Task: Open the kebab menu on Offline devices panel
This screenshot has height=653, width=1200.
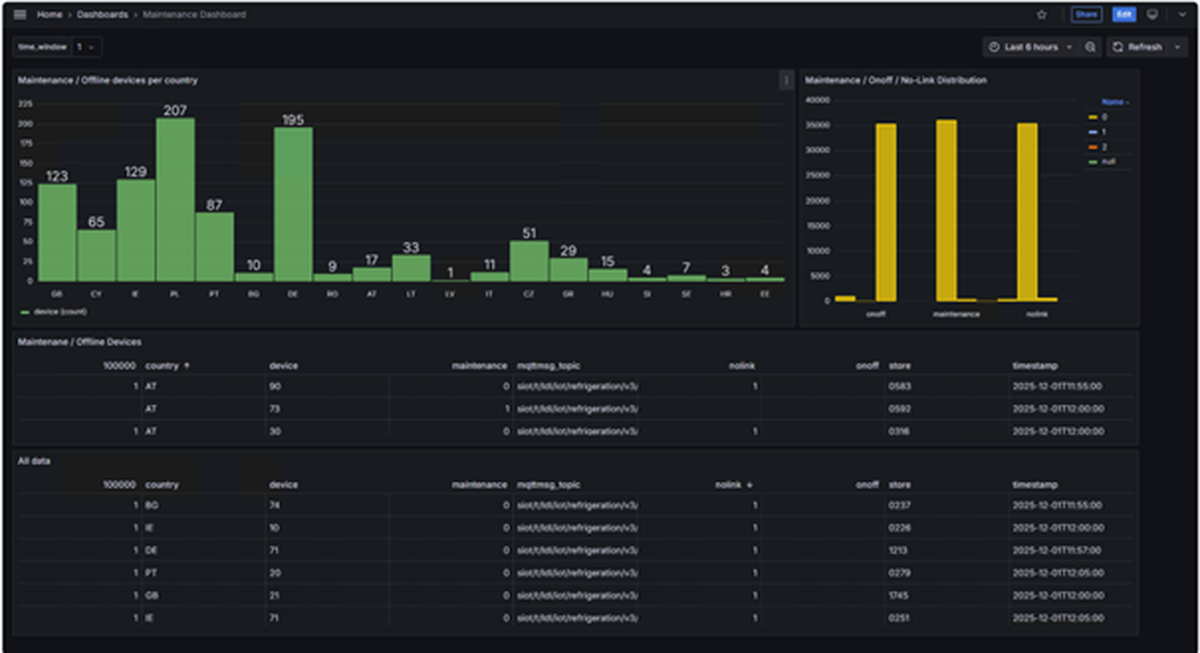Action: [787, 81]
